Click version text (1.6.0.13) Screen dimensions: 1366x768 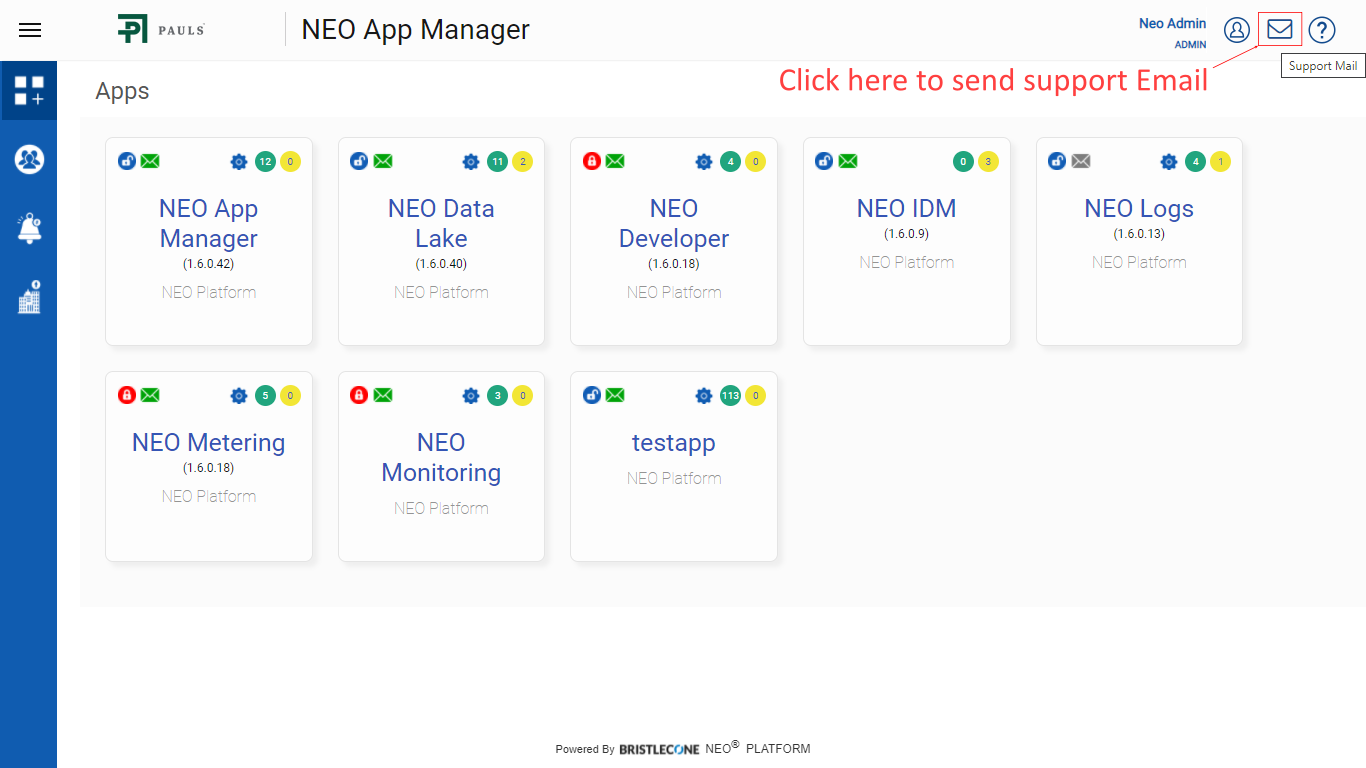click(1139, 234)
